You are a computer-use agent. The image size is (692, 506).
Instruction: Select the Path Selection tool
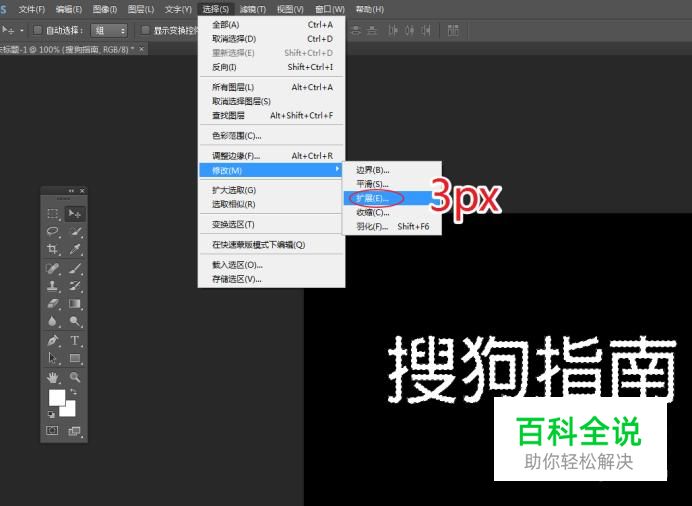[53, 358]
